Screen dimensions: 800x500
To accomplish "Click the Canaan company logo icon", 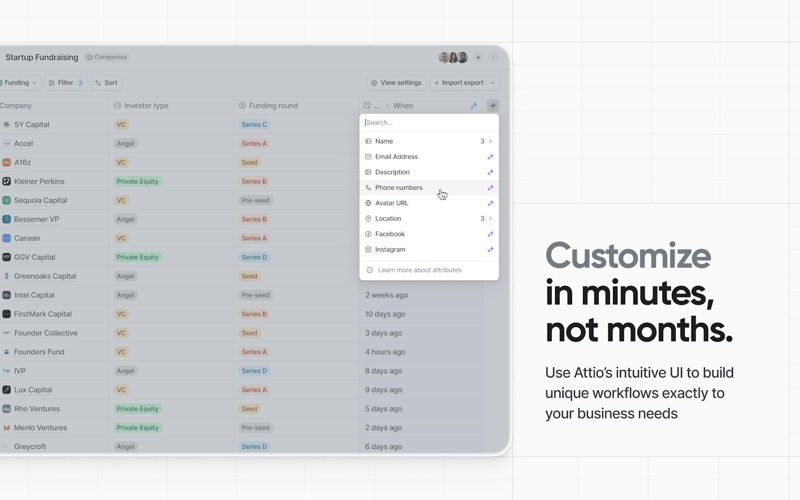I will [x=6, y=238].
